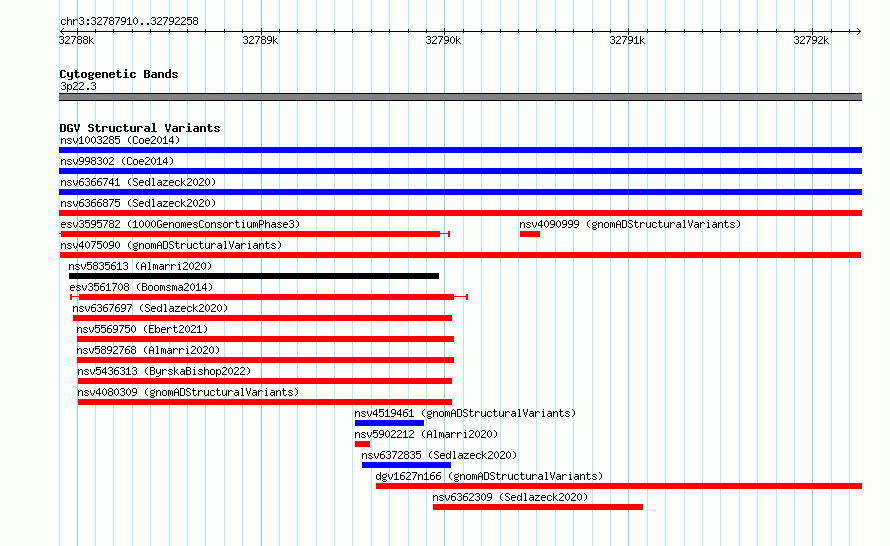Image resolution: width=890 pixels, height=546 pixels.
Task: Click the 32792k ruler position
Action: pyautogui.click(x=811, y=40)
